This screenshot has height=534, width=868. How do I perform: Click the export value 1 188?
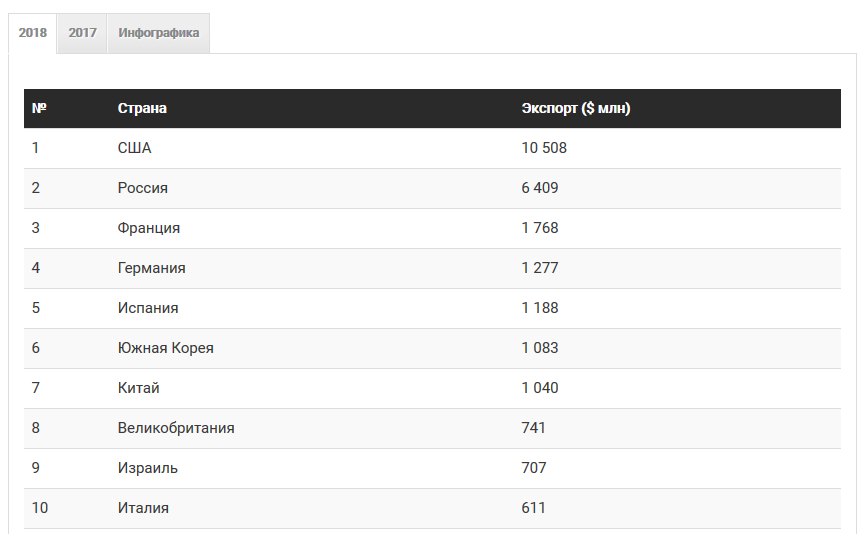[x=540, y=308]
